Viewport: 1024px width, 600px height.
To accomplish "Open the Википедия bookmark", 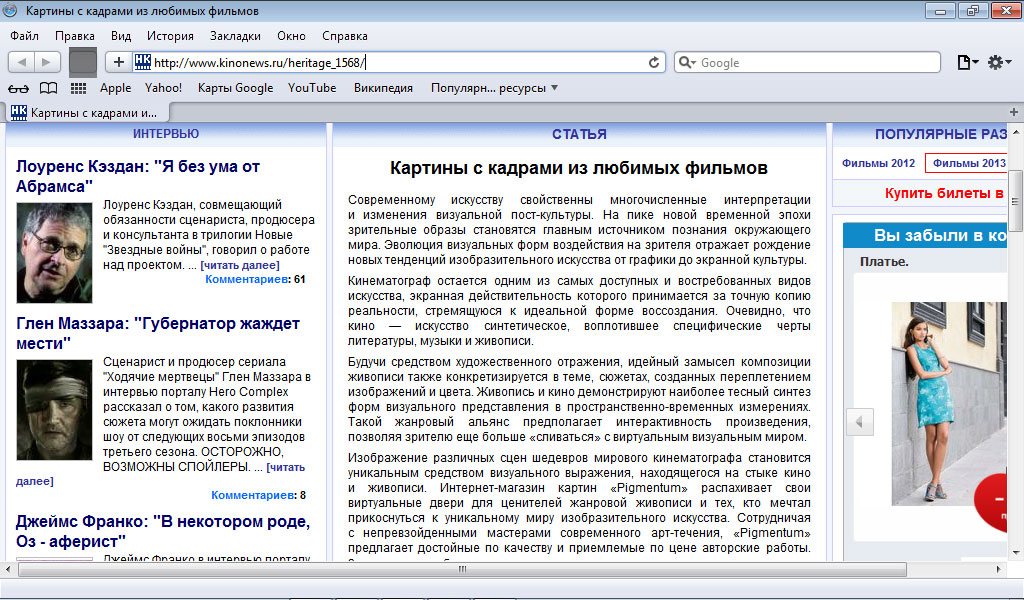I will point(383,88).
